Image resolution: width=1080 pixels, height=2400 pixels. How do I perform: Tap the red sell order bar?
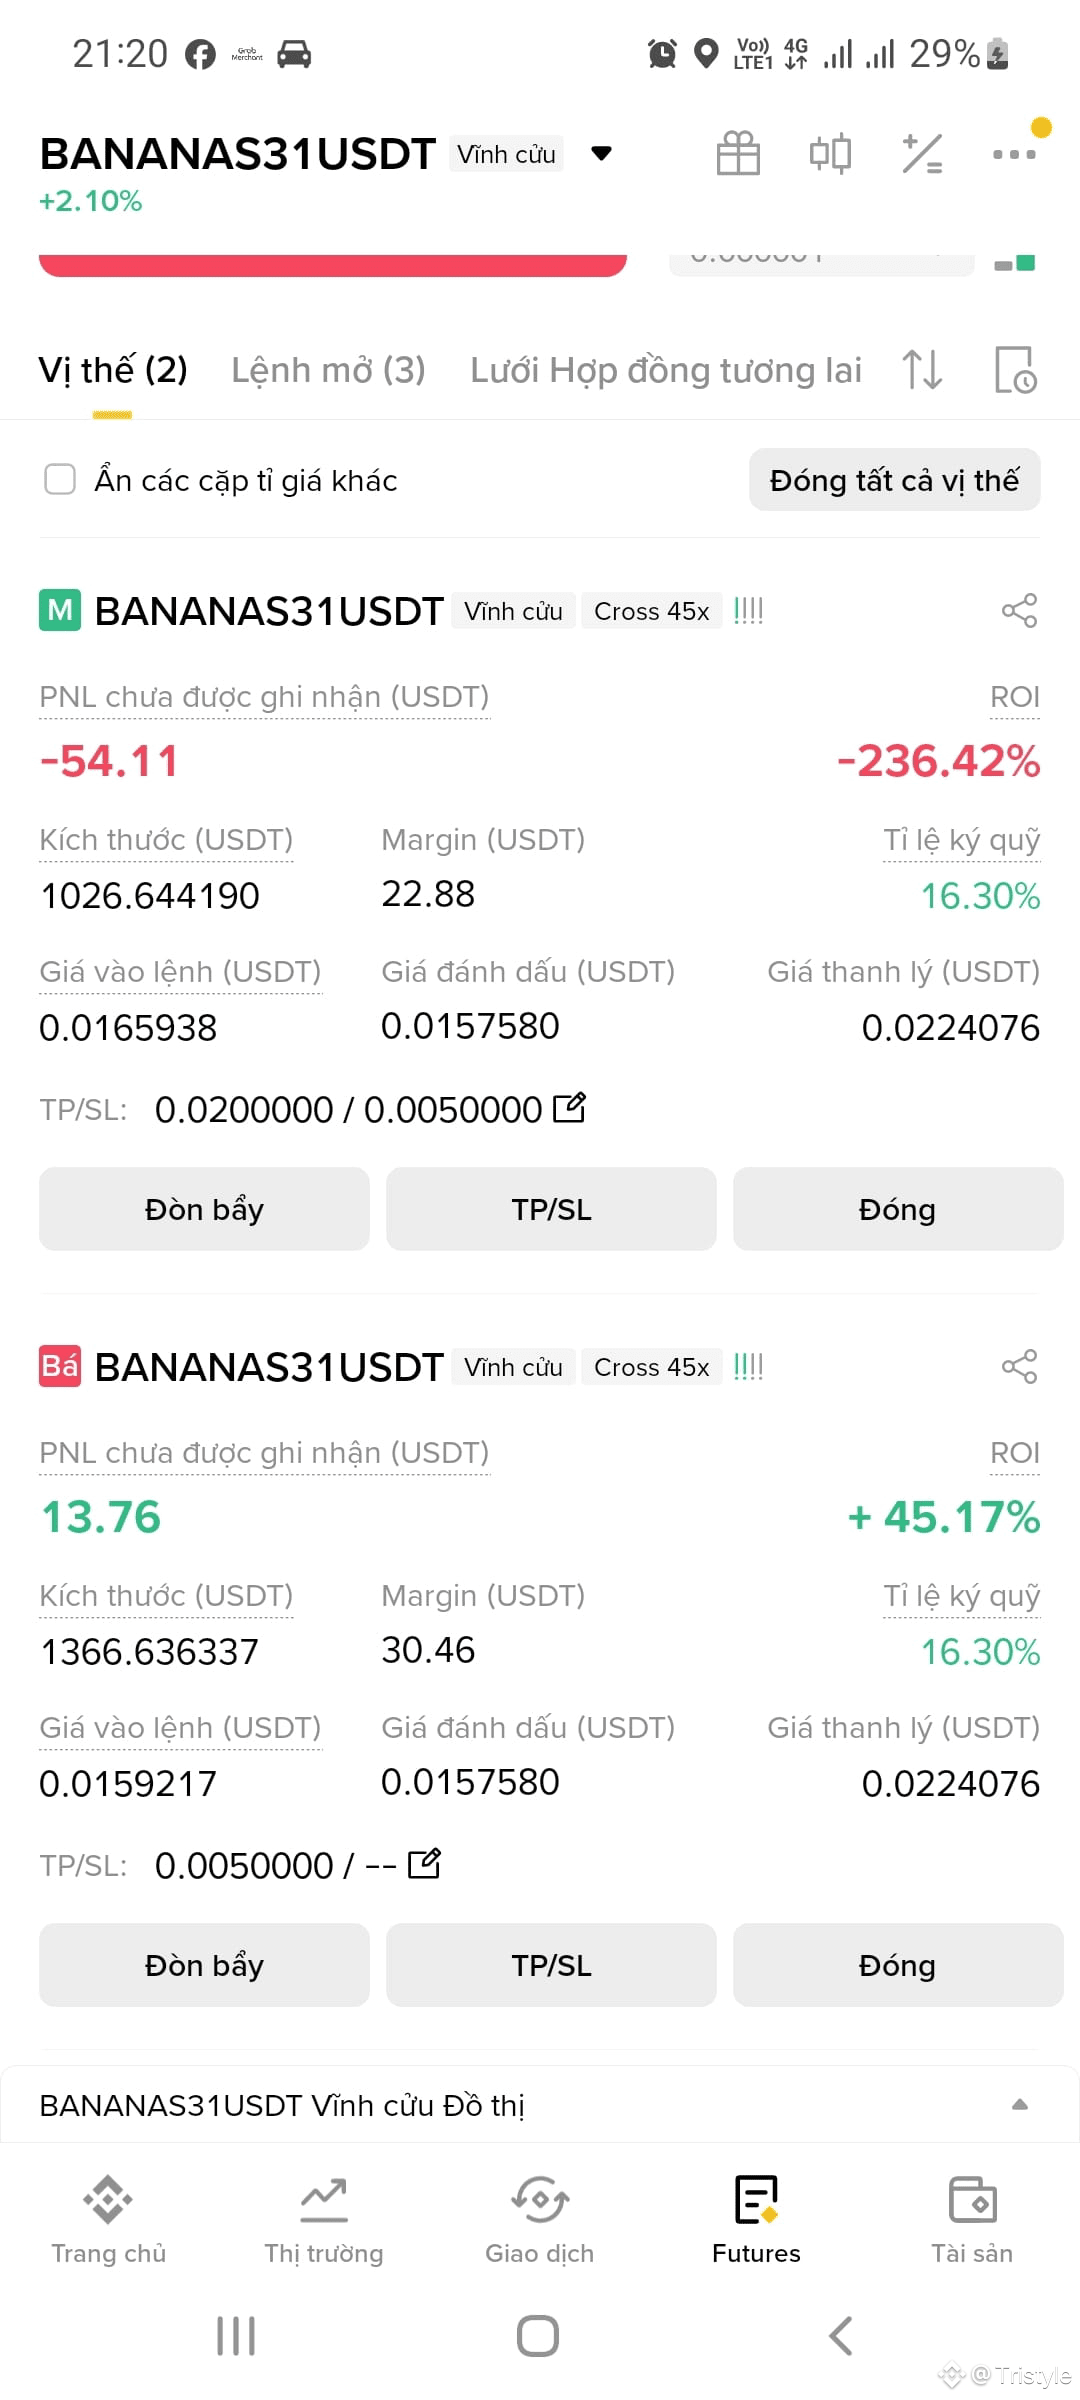[x=333, y=265]
